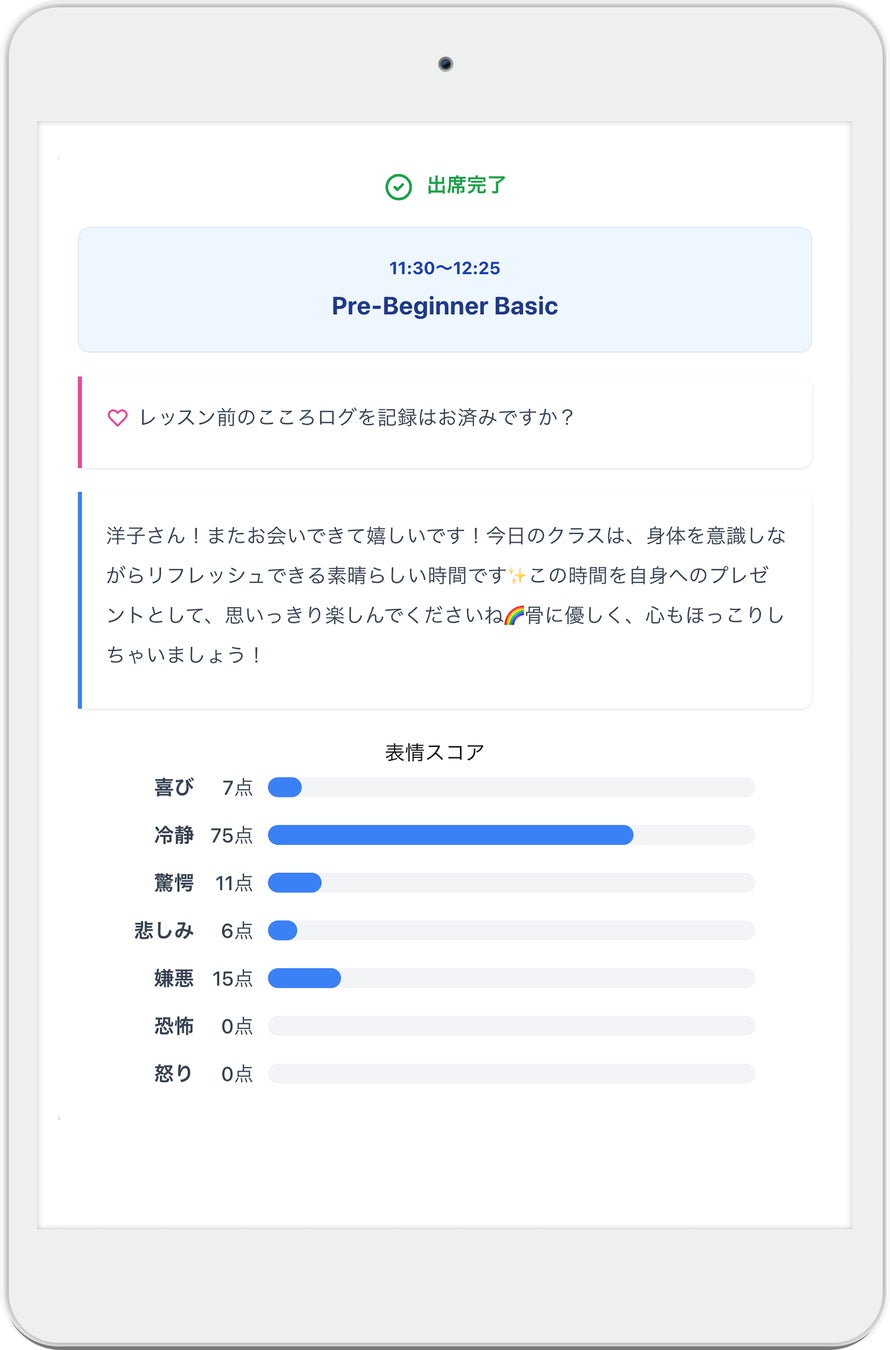
Task: Click the green attendance checkmark icon
Action: pyautogui.click(x=398, y=187)
